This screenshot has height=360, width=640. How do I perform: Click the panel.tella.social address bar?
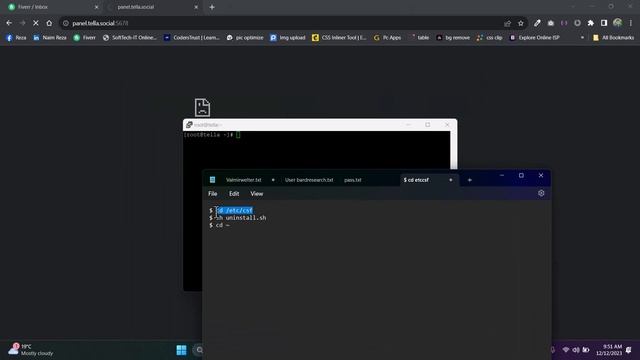282,23
